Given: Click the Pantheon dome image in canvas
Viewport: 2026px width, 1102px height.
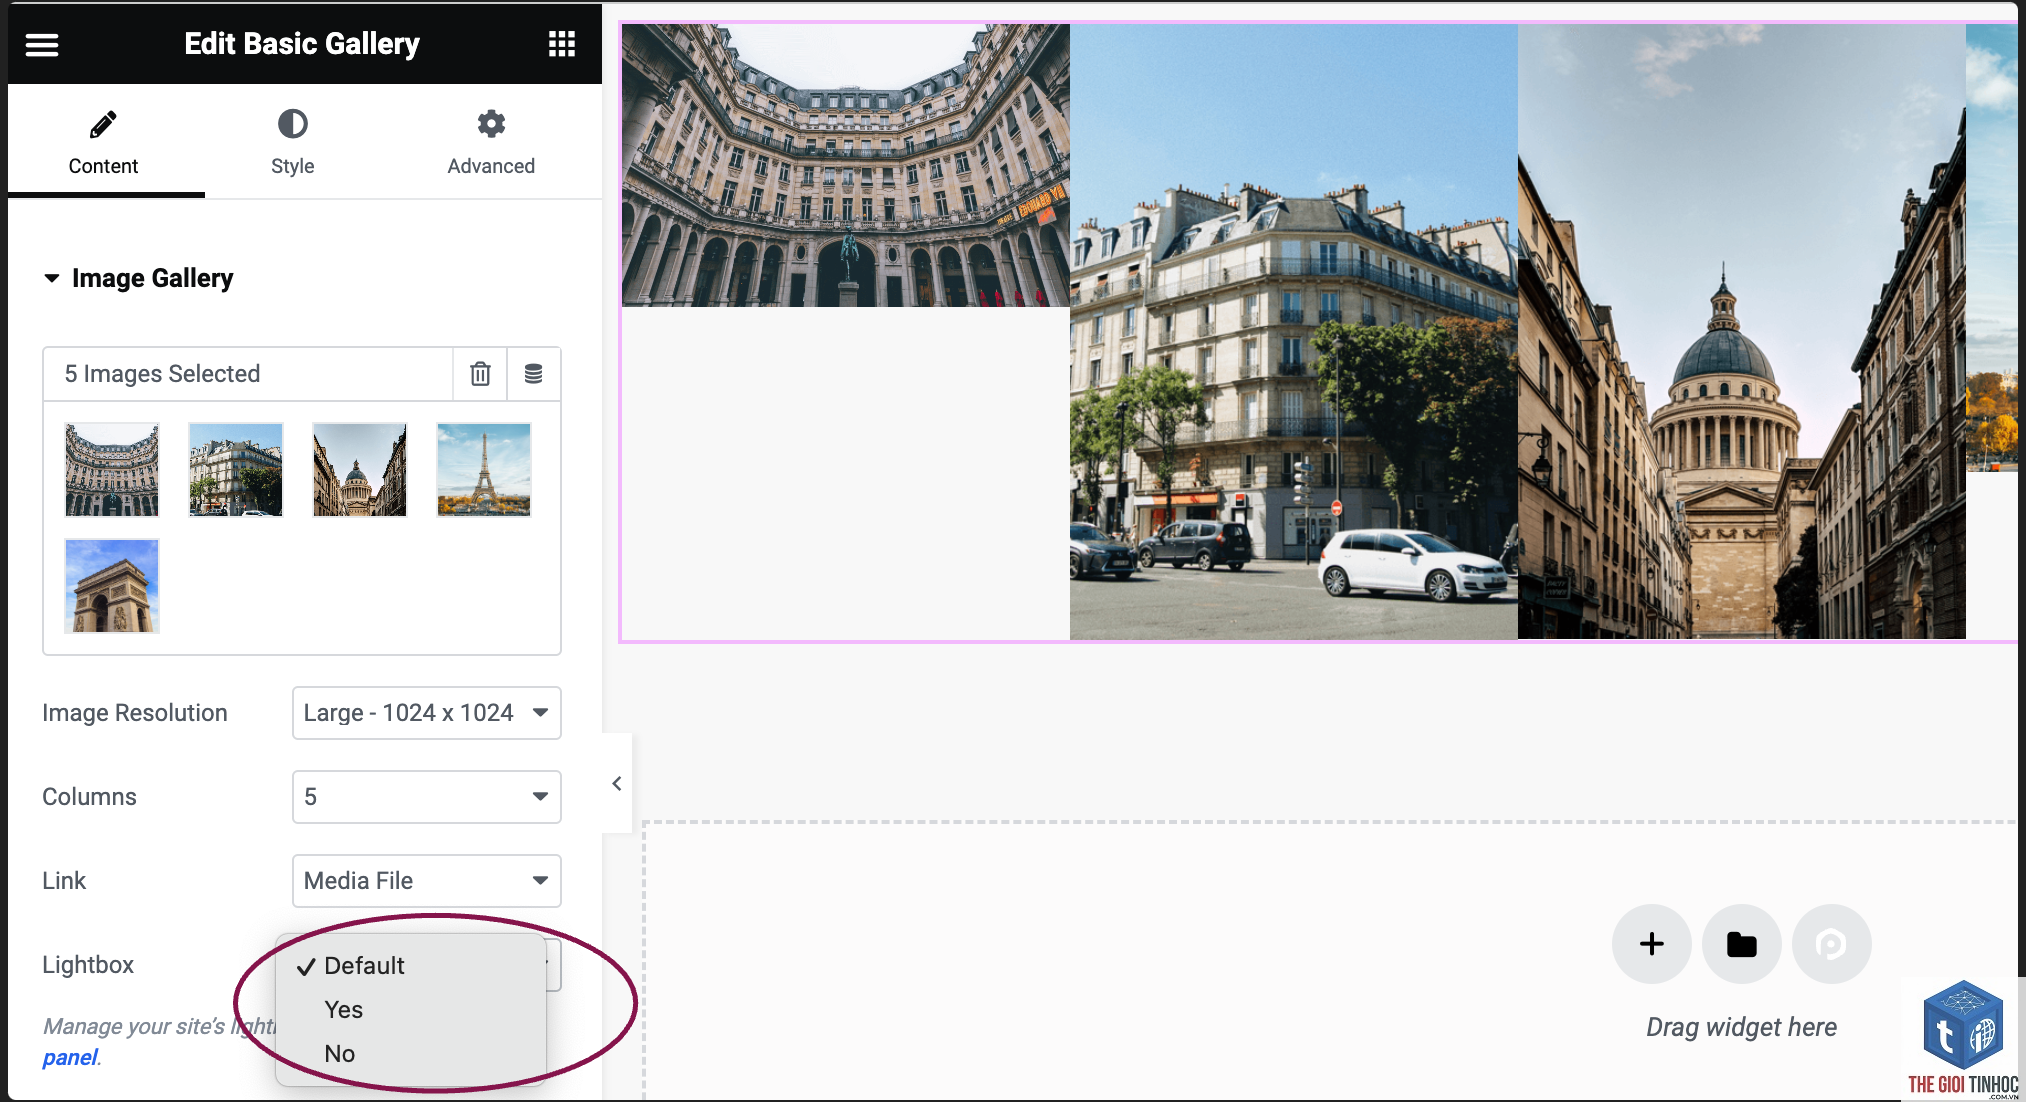Looking at the screenshot, I should [x=1742, y=332].
